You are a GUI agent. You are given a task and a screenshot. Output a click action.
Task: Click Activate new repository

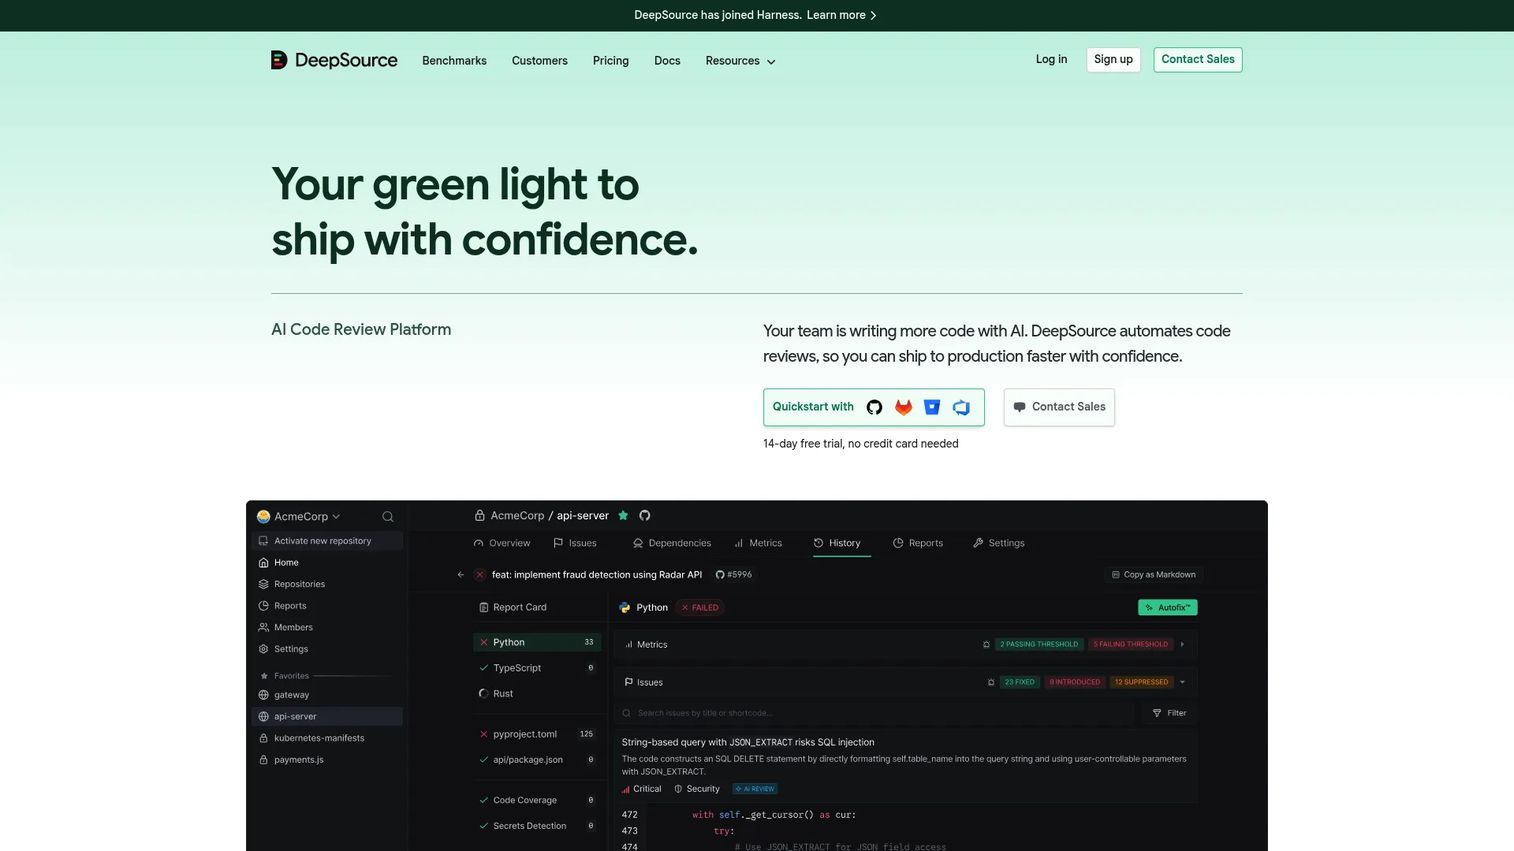(x=327, y=541)
